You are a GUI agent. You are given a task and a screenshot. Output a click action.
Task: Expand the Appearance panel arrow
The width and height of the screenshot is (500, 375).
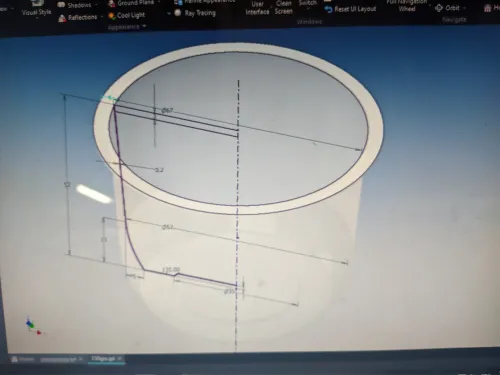click(144, 26)
